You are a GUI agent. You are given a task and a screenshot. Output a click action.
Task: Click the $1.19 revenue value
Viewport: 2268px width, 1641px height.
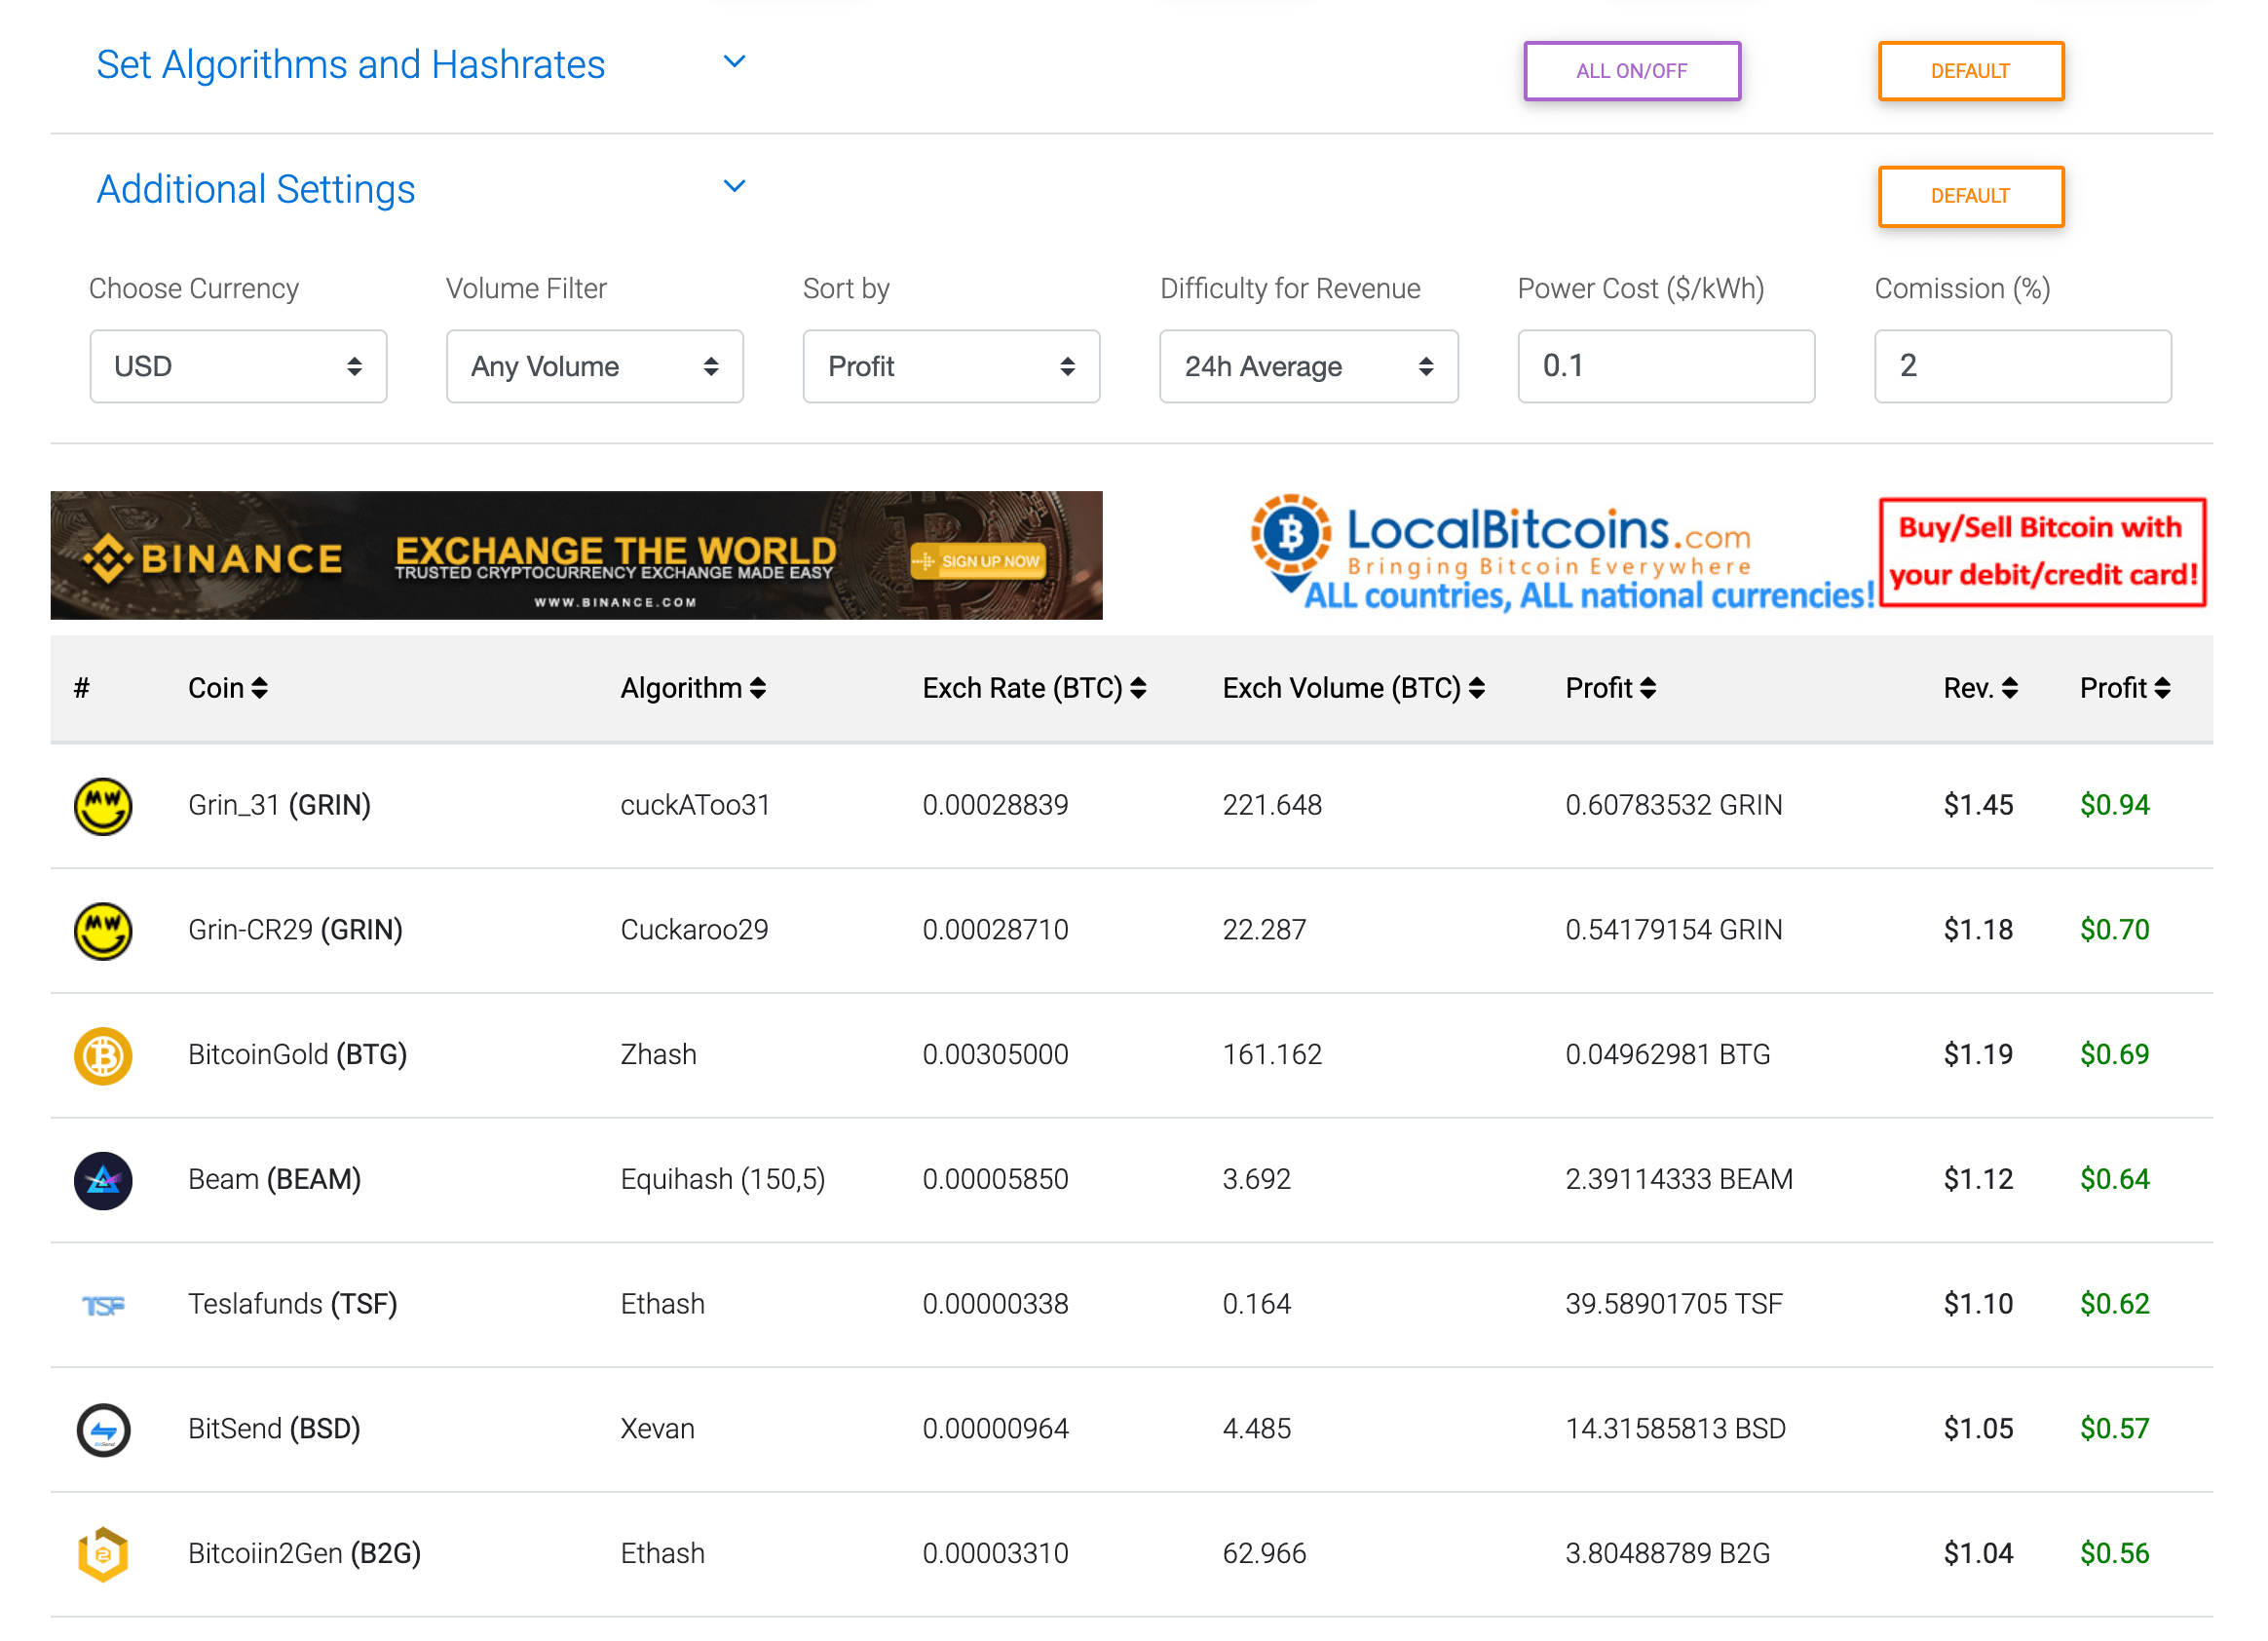point(1979,1056)
